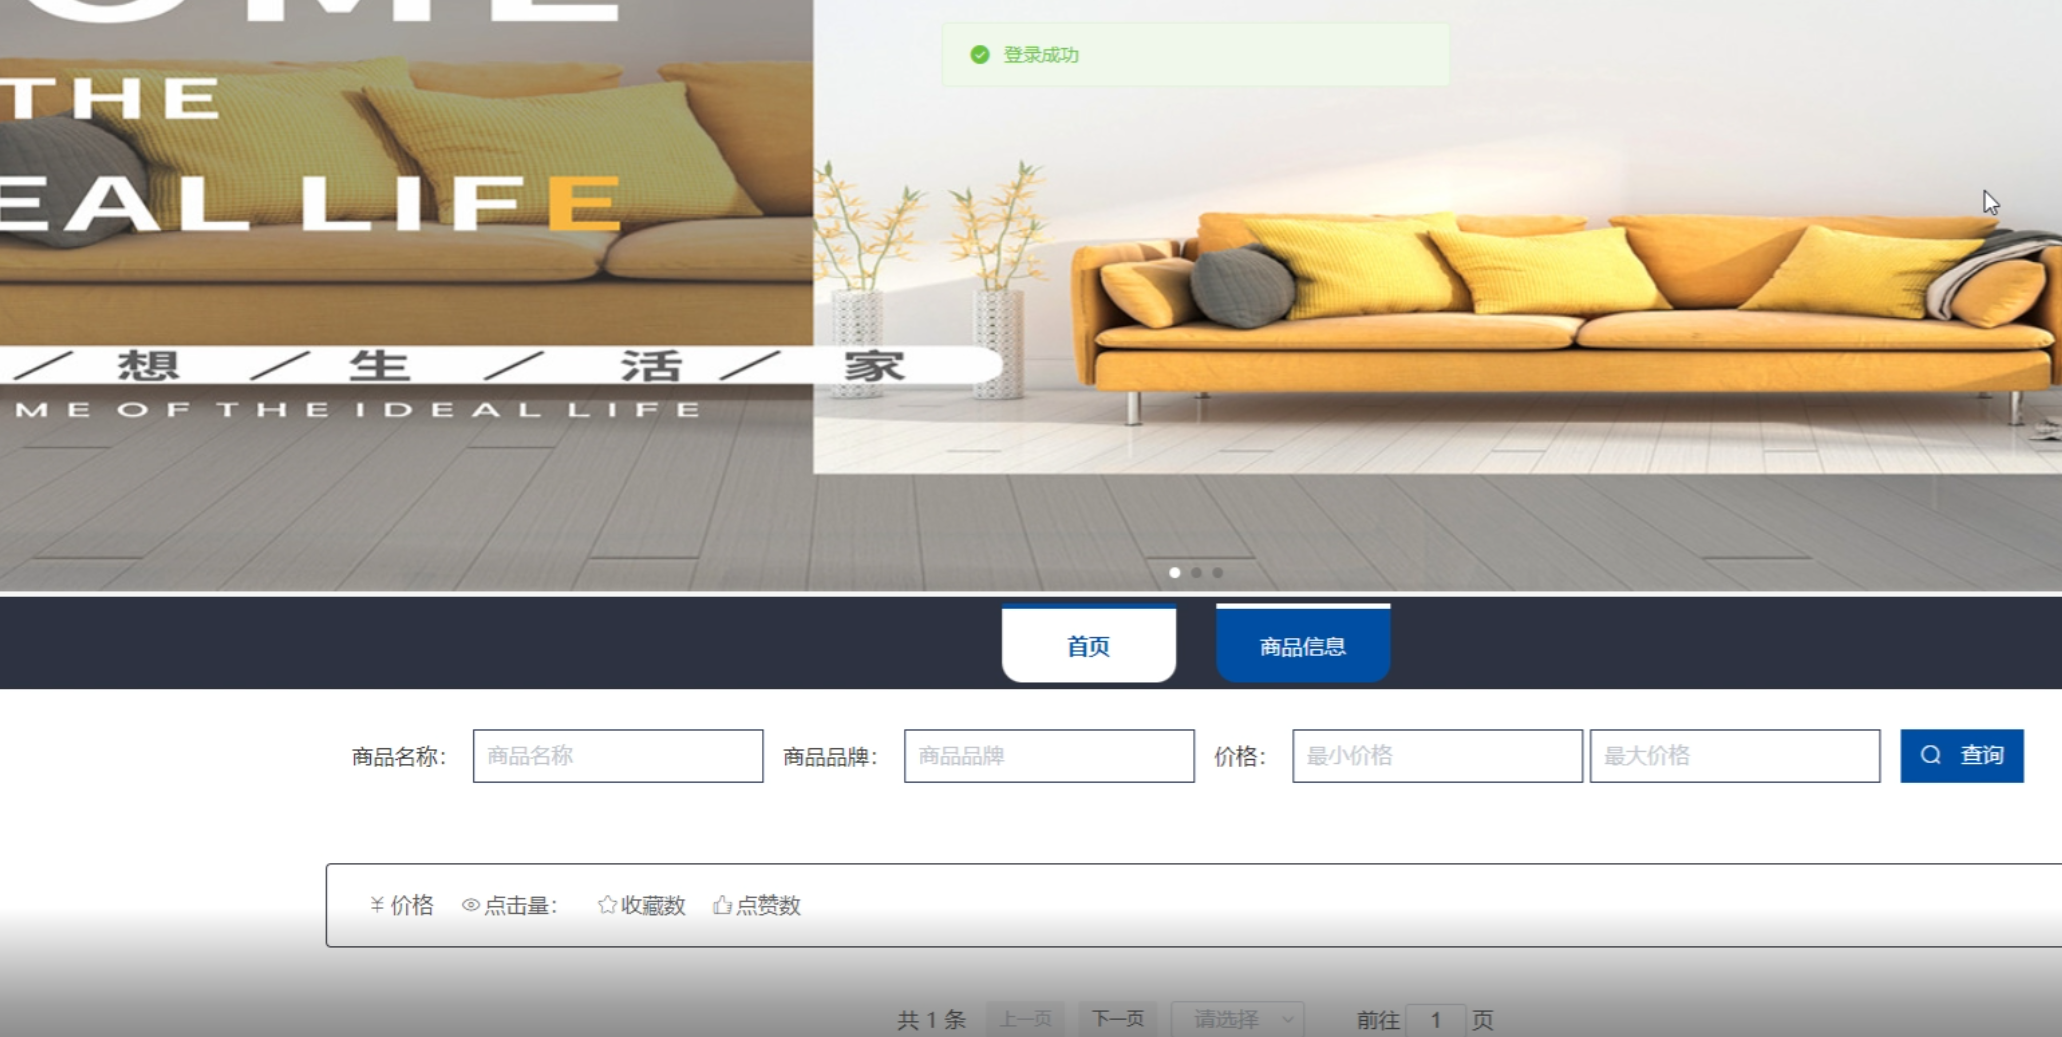Switch to the second carousel indicator dot

pos(1196,573)
